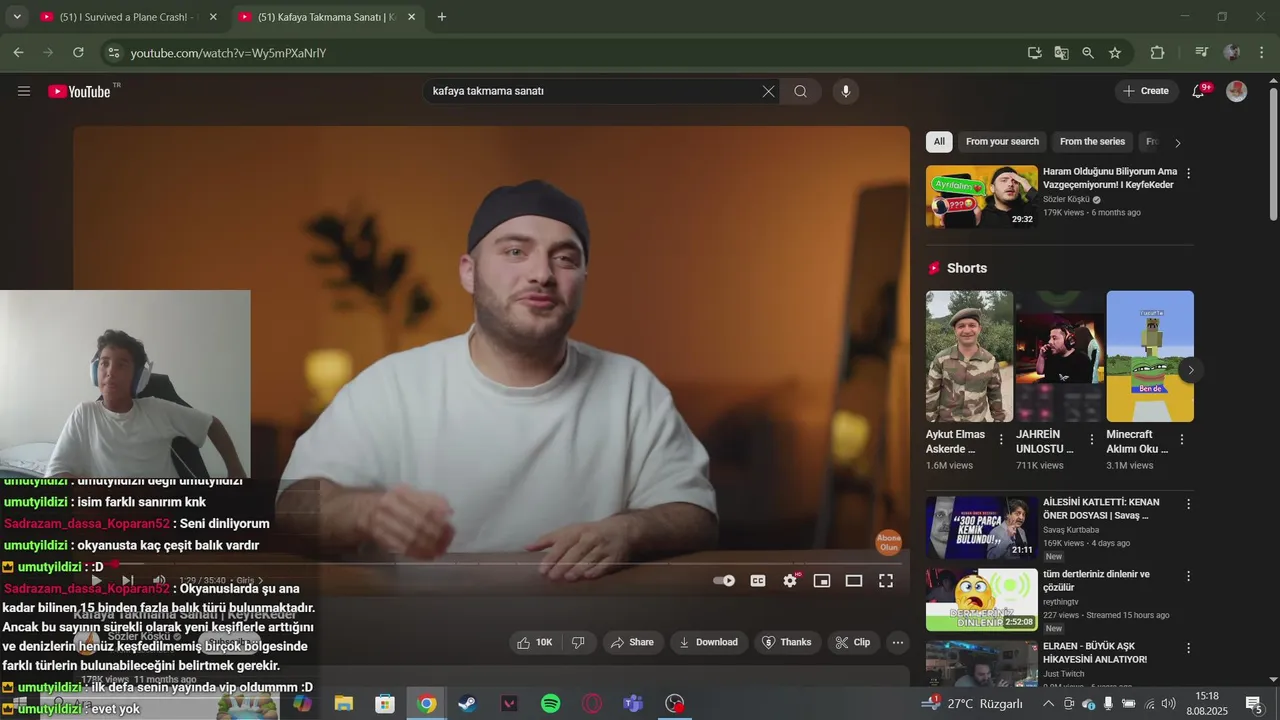The image size is (1280, 720).
Task: Open options for JAHREİN UNLOSTU short
Action: click(1091, 439)
